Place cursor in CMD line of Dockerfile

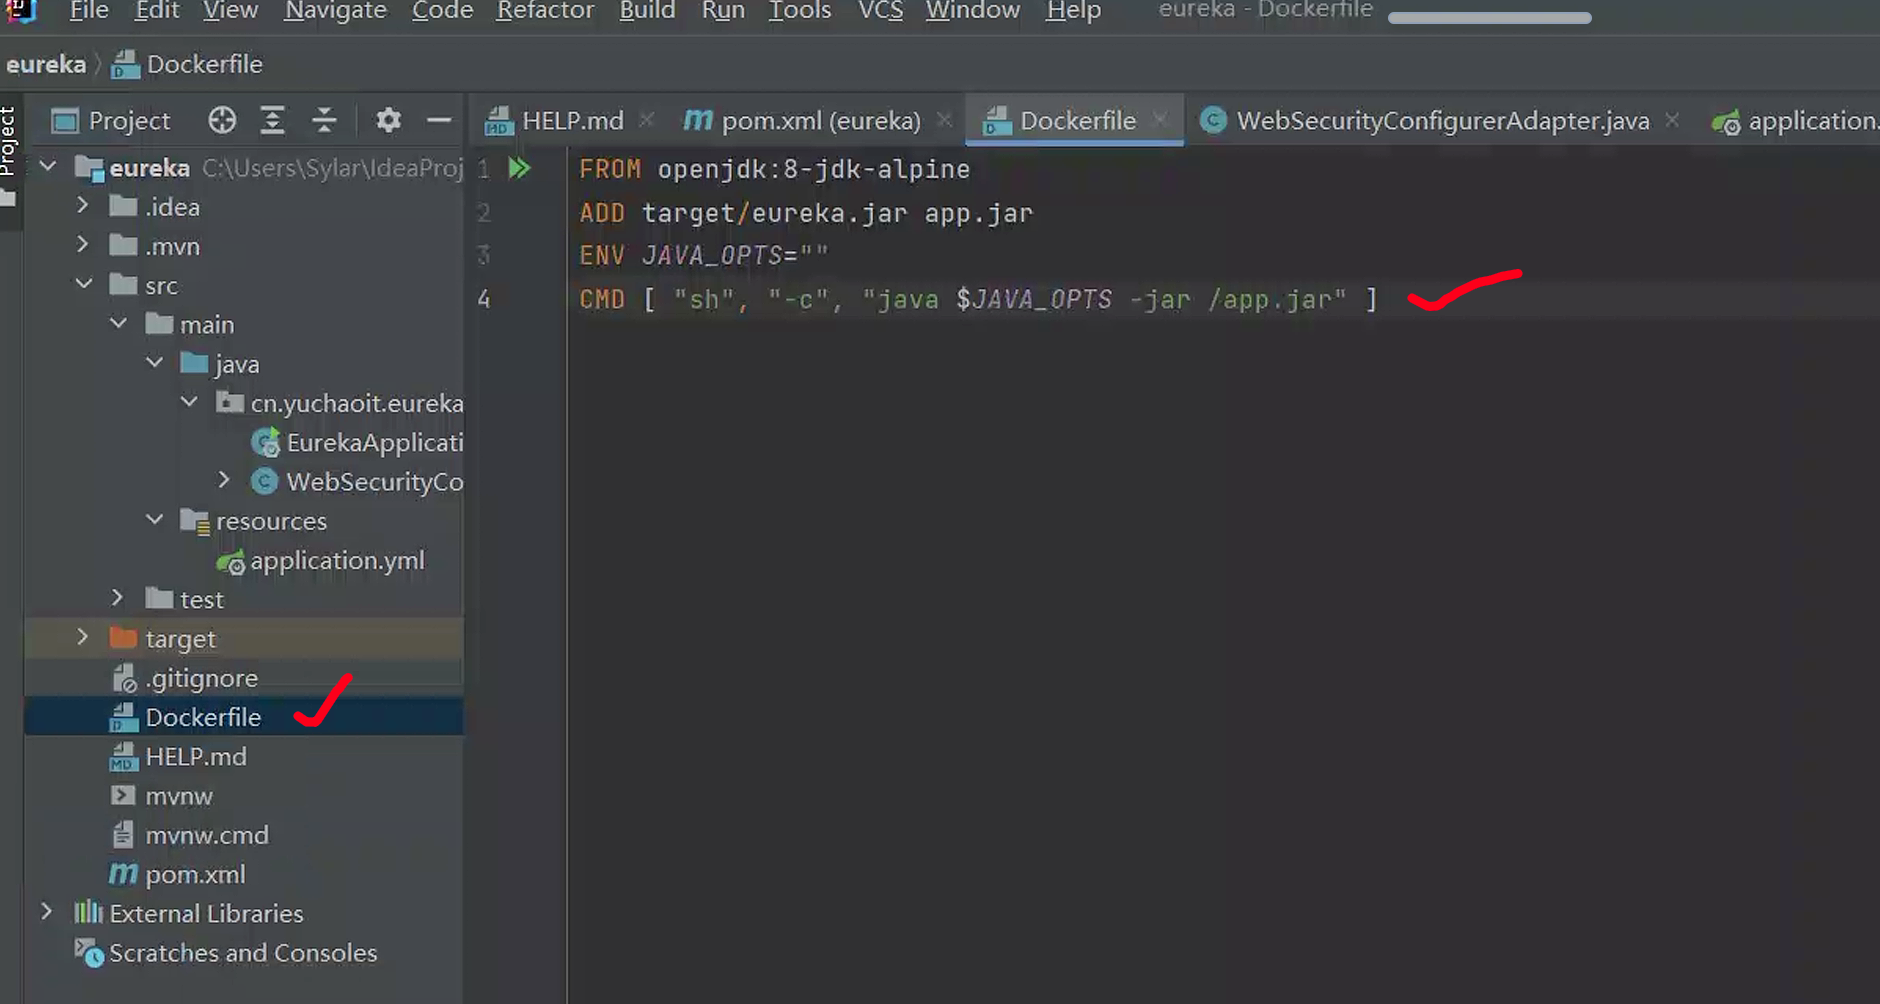point(1000,300)
